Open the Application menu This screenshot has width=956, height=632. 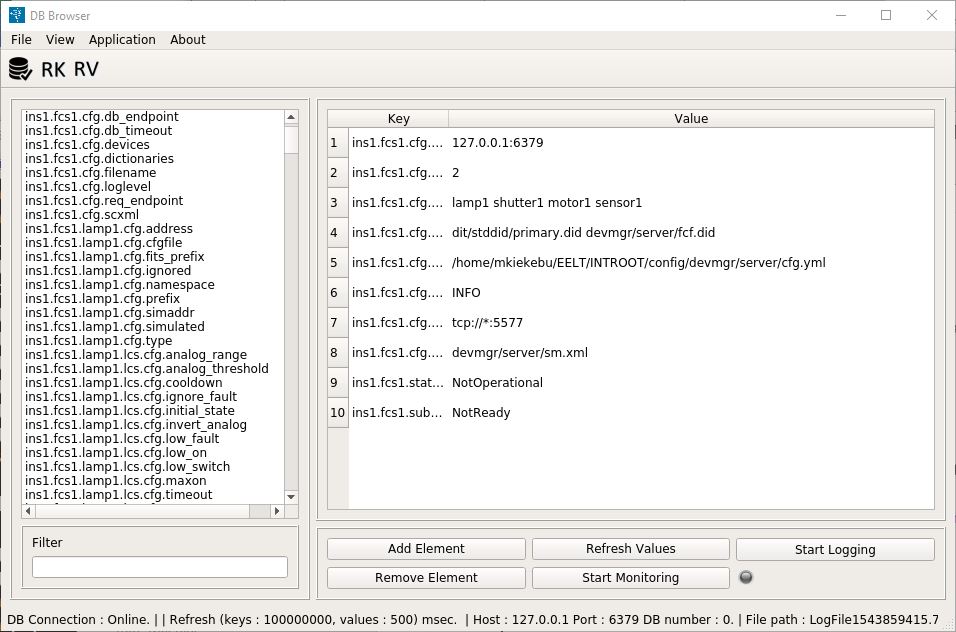122,40
